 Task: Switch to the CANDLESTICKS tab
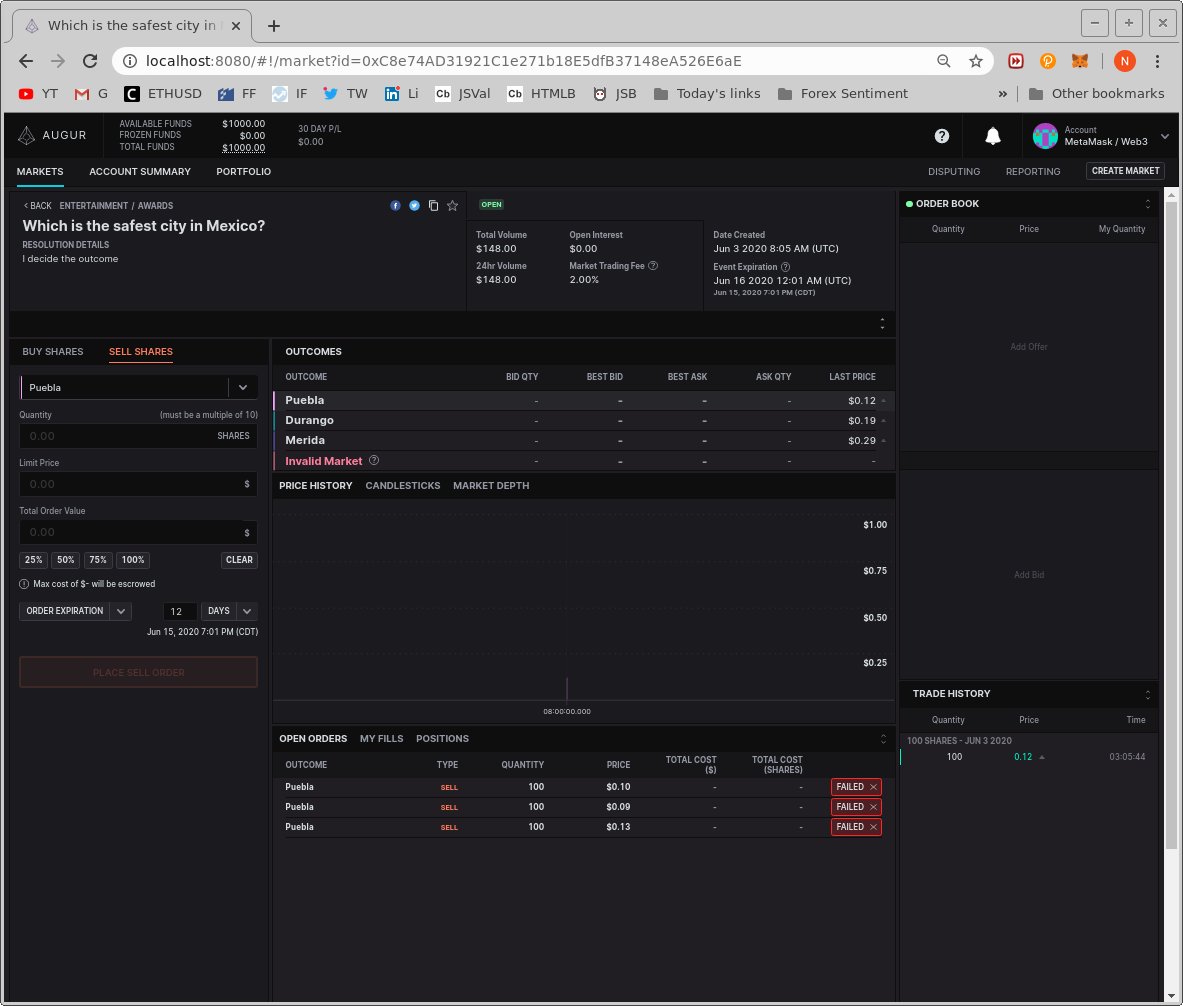pyautogui.click(x=403, y=485)
